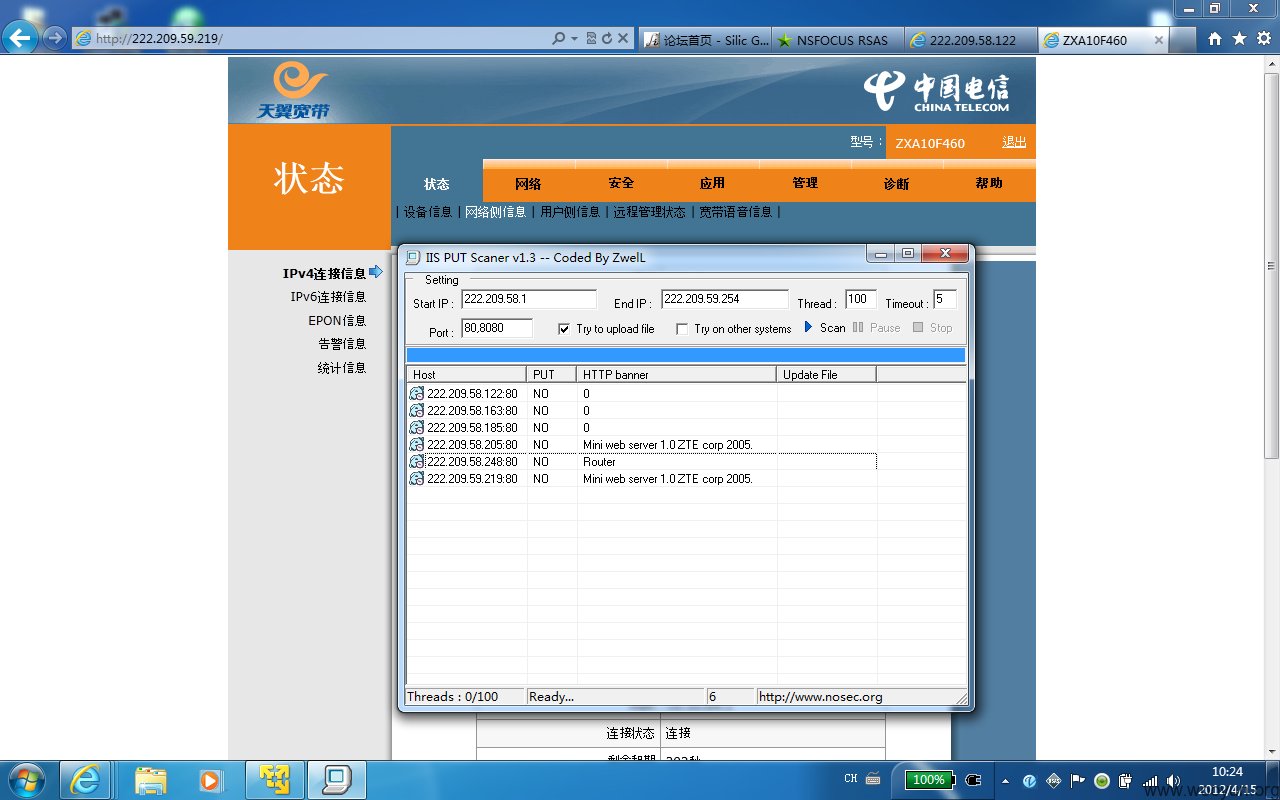This screenshot has width=1280, height=800.
Task: Select EPON信息 in the sidebar
Action: click(x=337, y=321)
